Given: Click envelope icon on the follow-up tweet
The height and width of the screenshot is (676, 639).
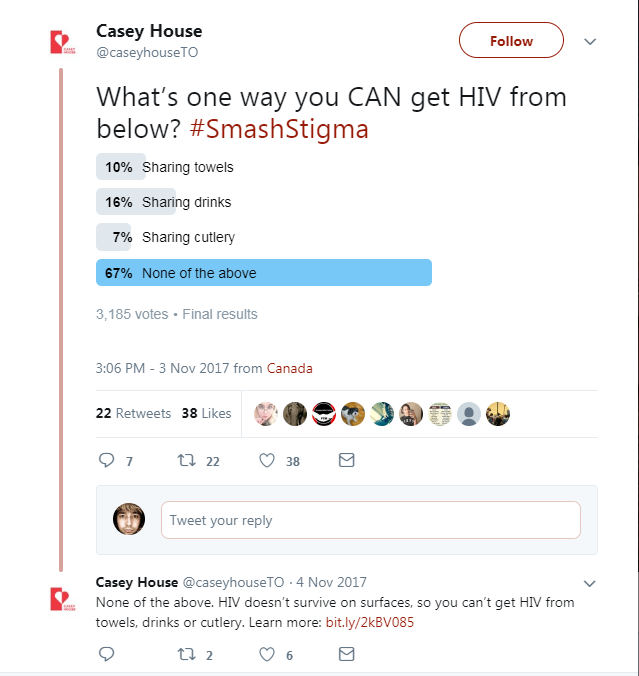Looking at the screenshot, I should [x=347, y=654].
